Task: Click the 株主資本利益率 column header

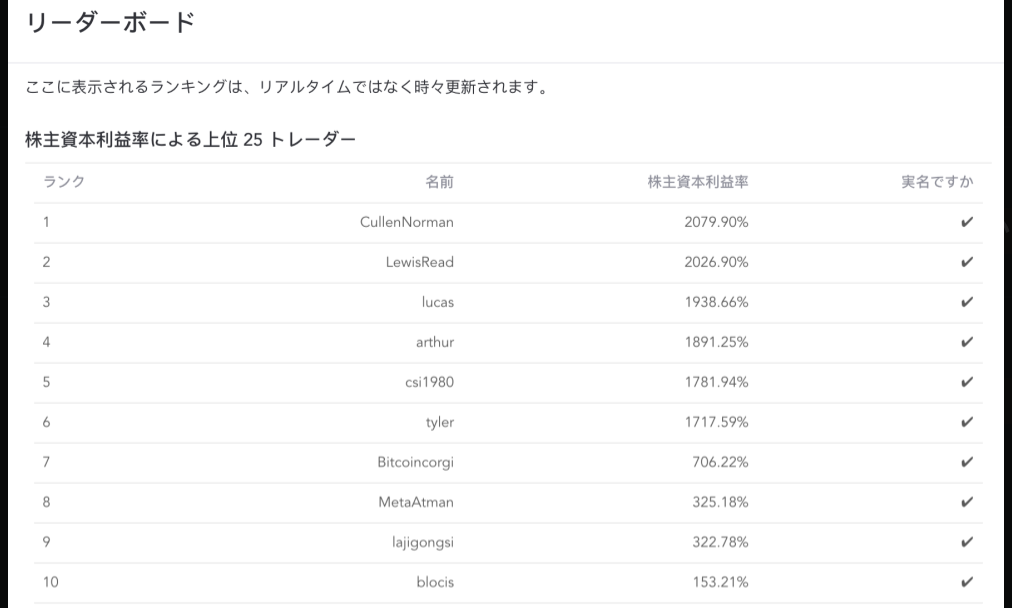Action: coord(698,182)
